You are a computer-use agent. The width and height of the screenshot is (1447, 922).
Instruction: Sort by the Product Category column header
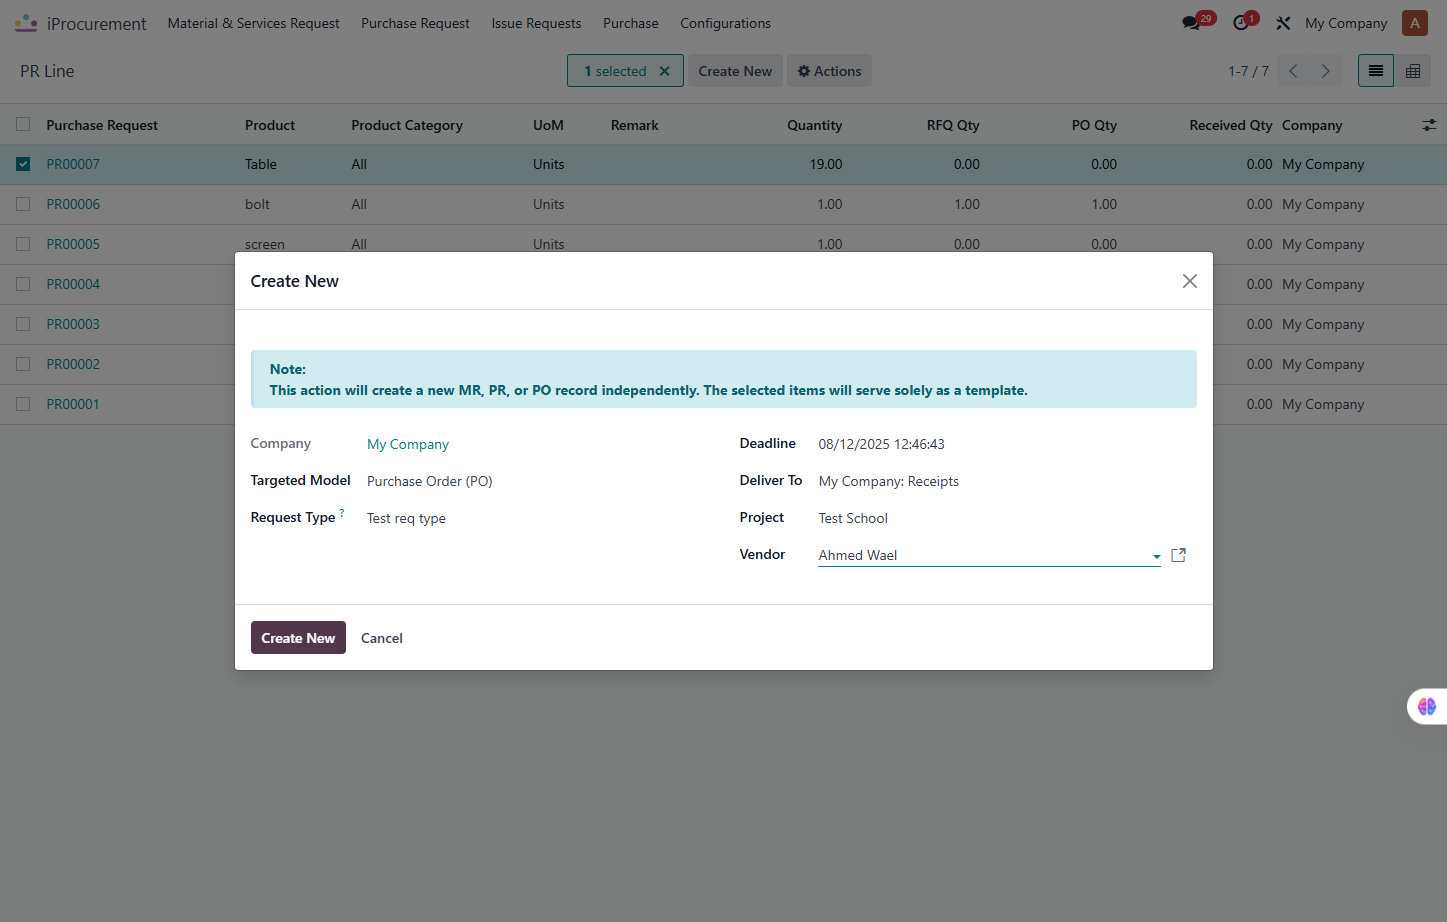(407, 125)
